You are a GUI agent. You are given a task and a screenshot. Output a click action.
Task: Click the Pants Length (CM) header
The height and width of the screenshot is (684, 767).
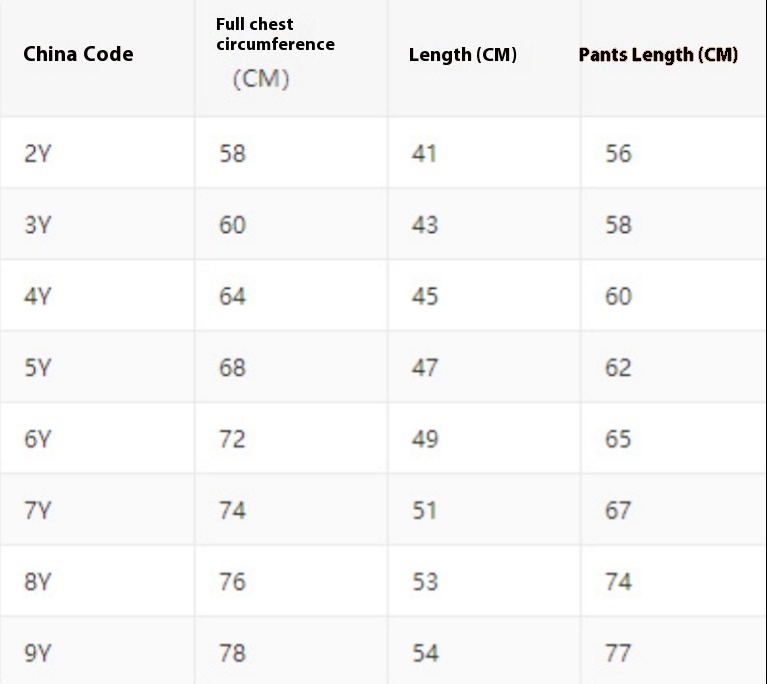[658, 55]
